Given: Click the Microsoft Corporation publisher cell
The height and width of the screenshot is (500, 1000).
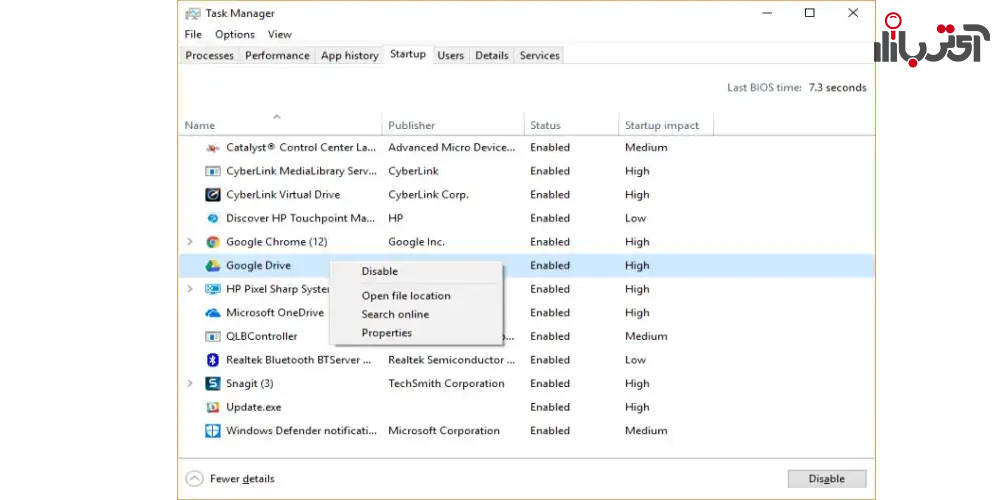Looking at the screenshot, I should point(444,431).
